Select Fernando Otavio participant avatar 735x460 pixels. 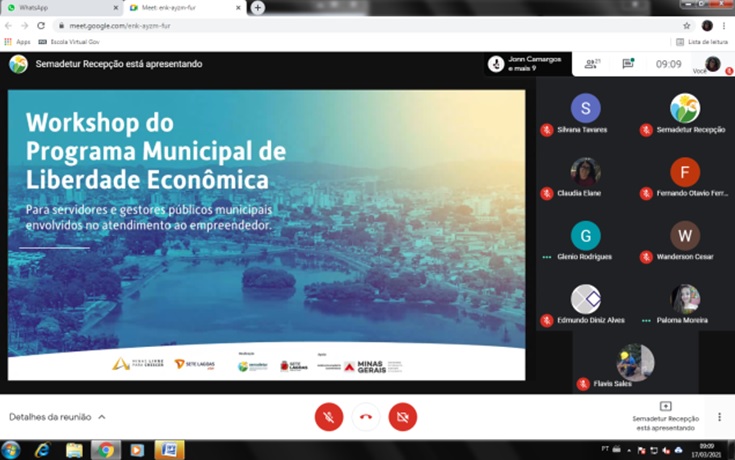[x=685, y=172]
